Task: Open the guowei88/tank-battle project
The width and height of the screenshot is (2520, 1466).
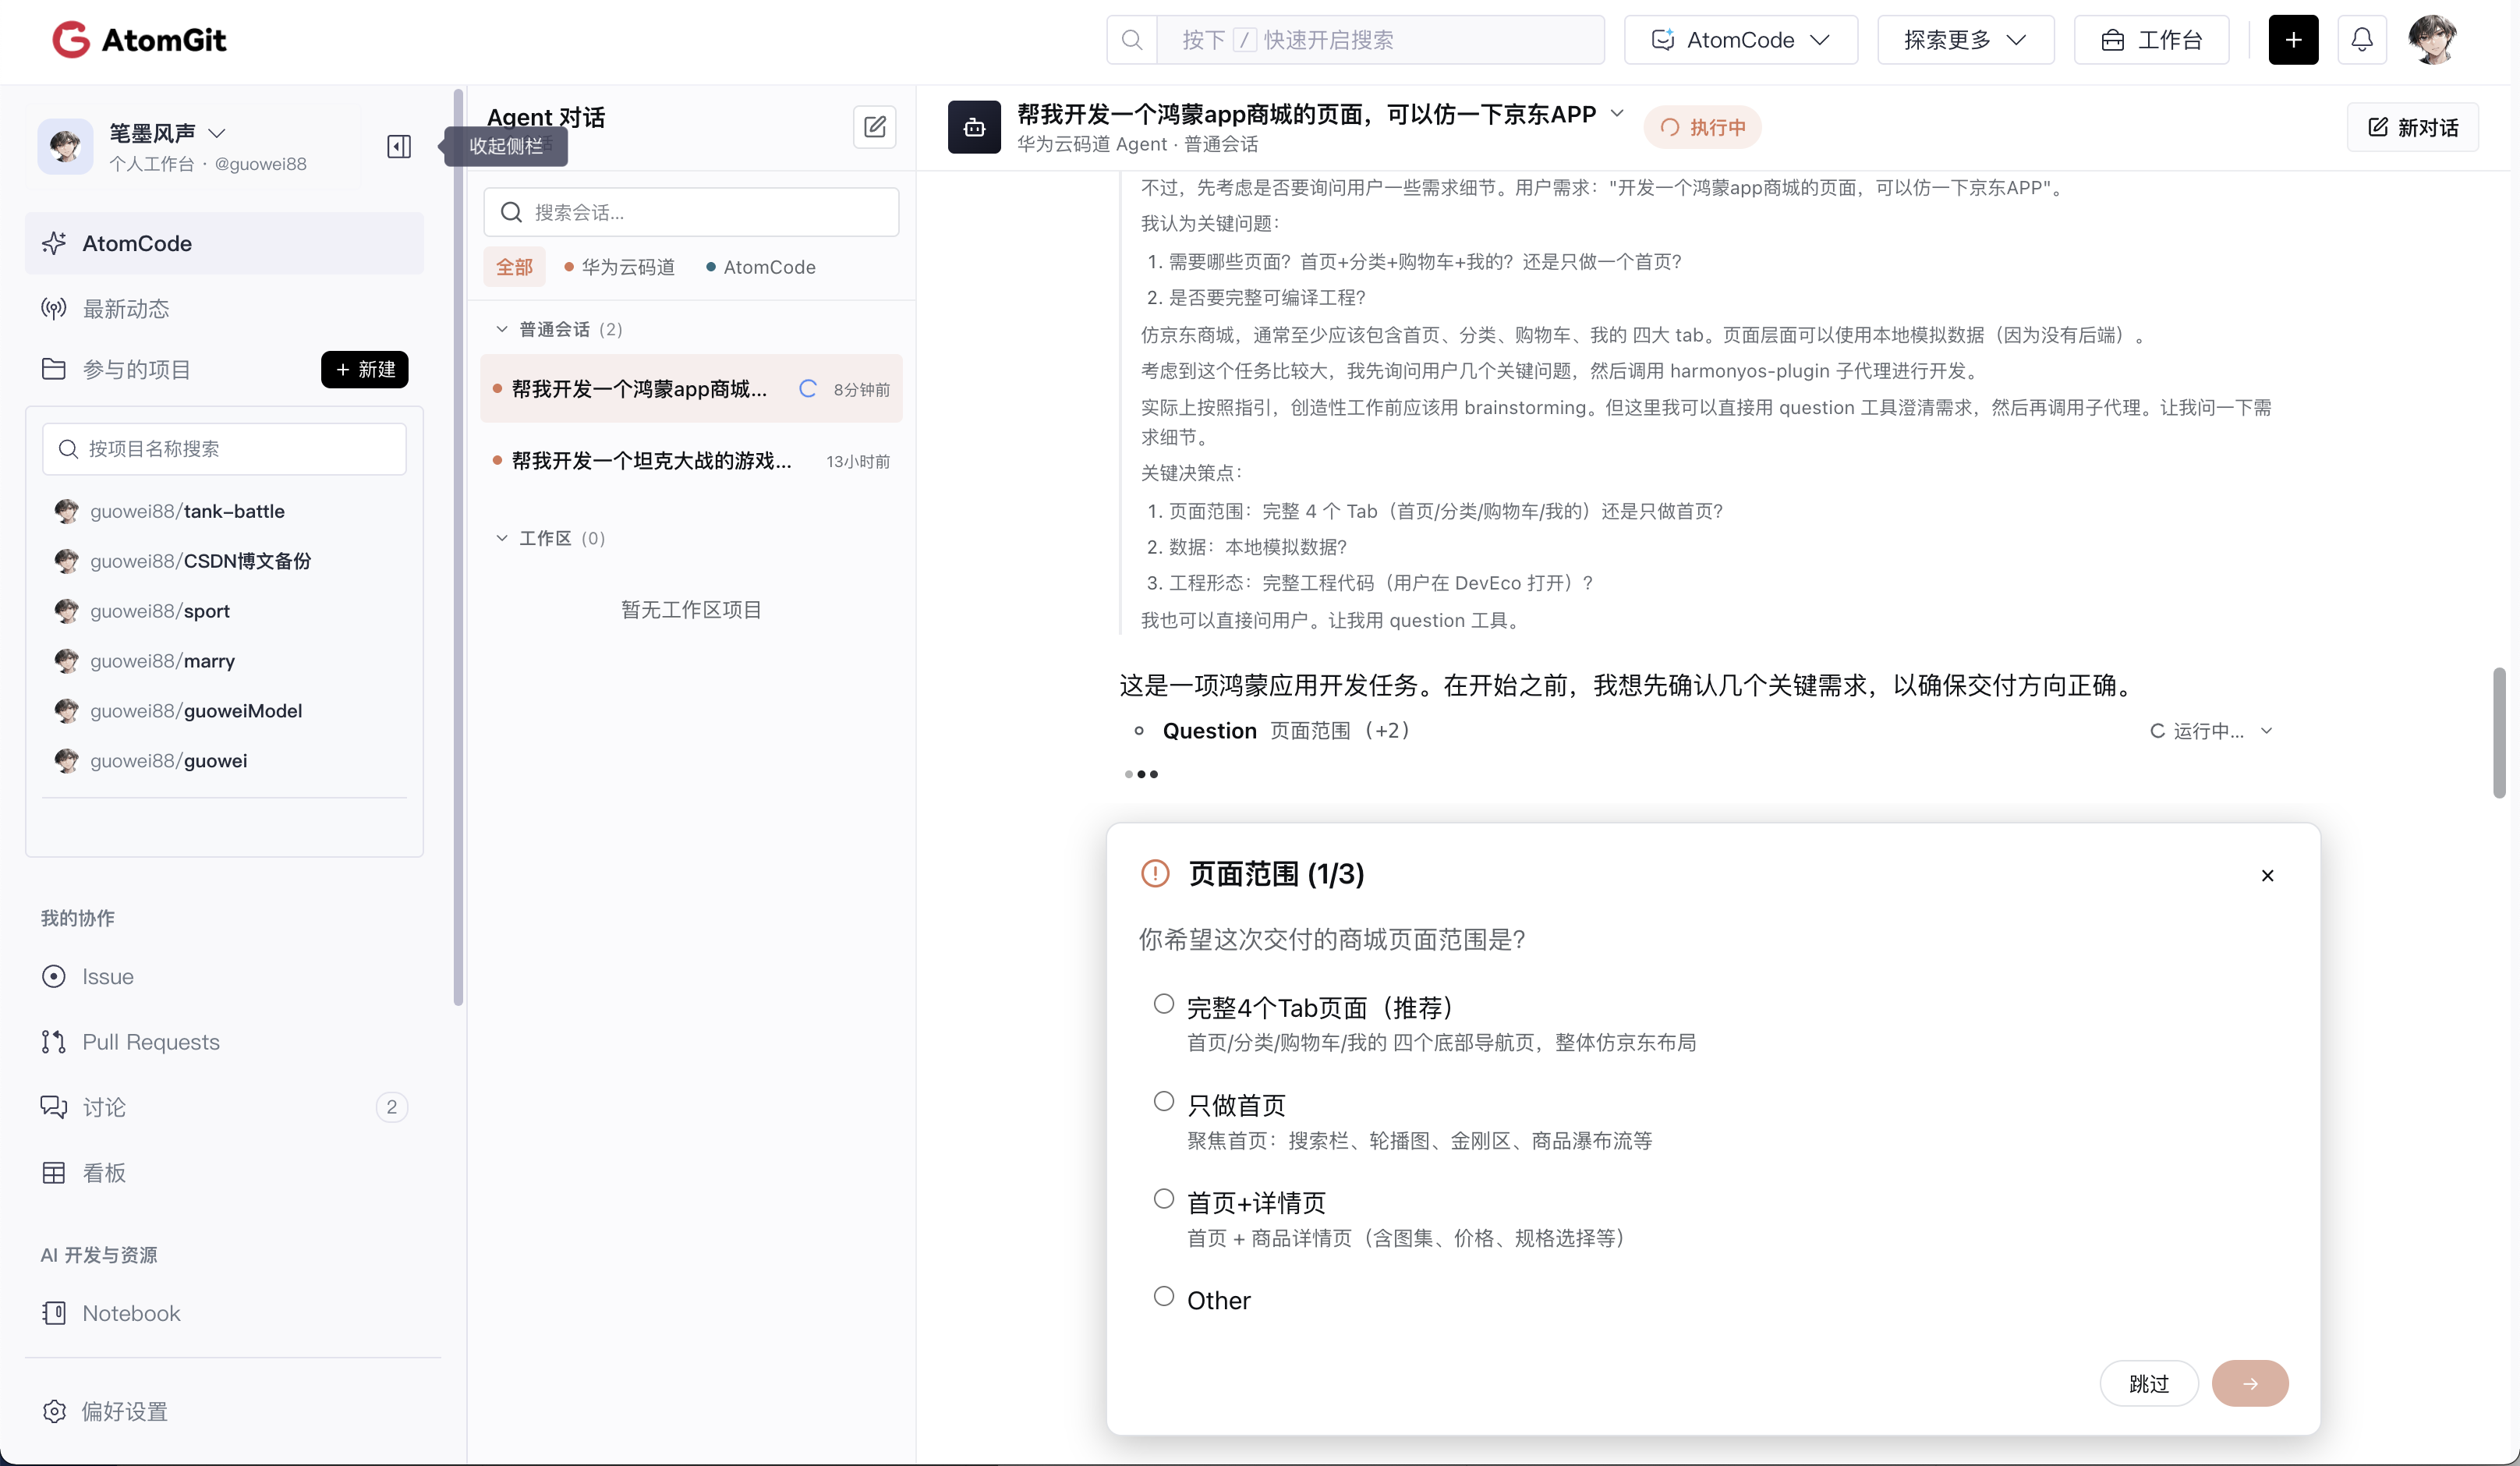Action: pyautogui.click(x=186, y=511)
